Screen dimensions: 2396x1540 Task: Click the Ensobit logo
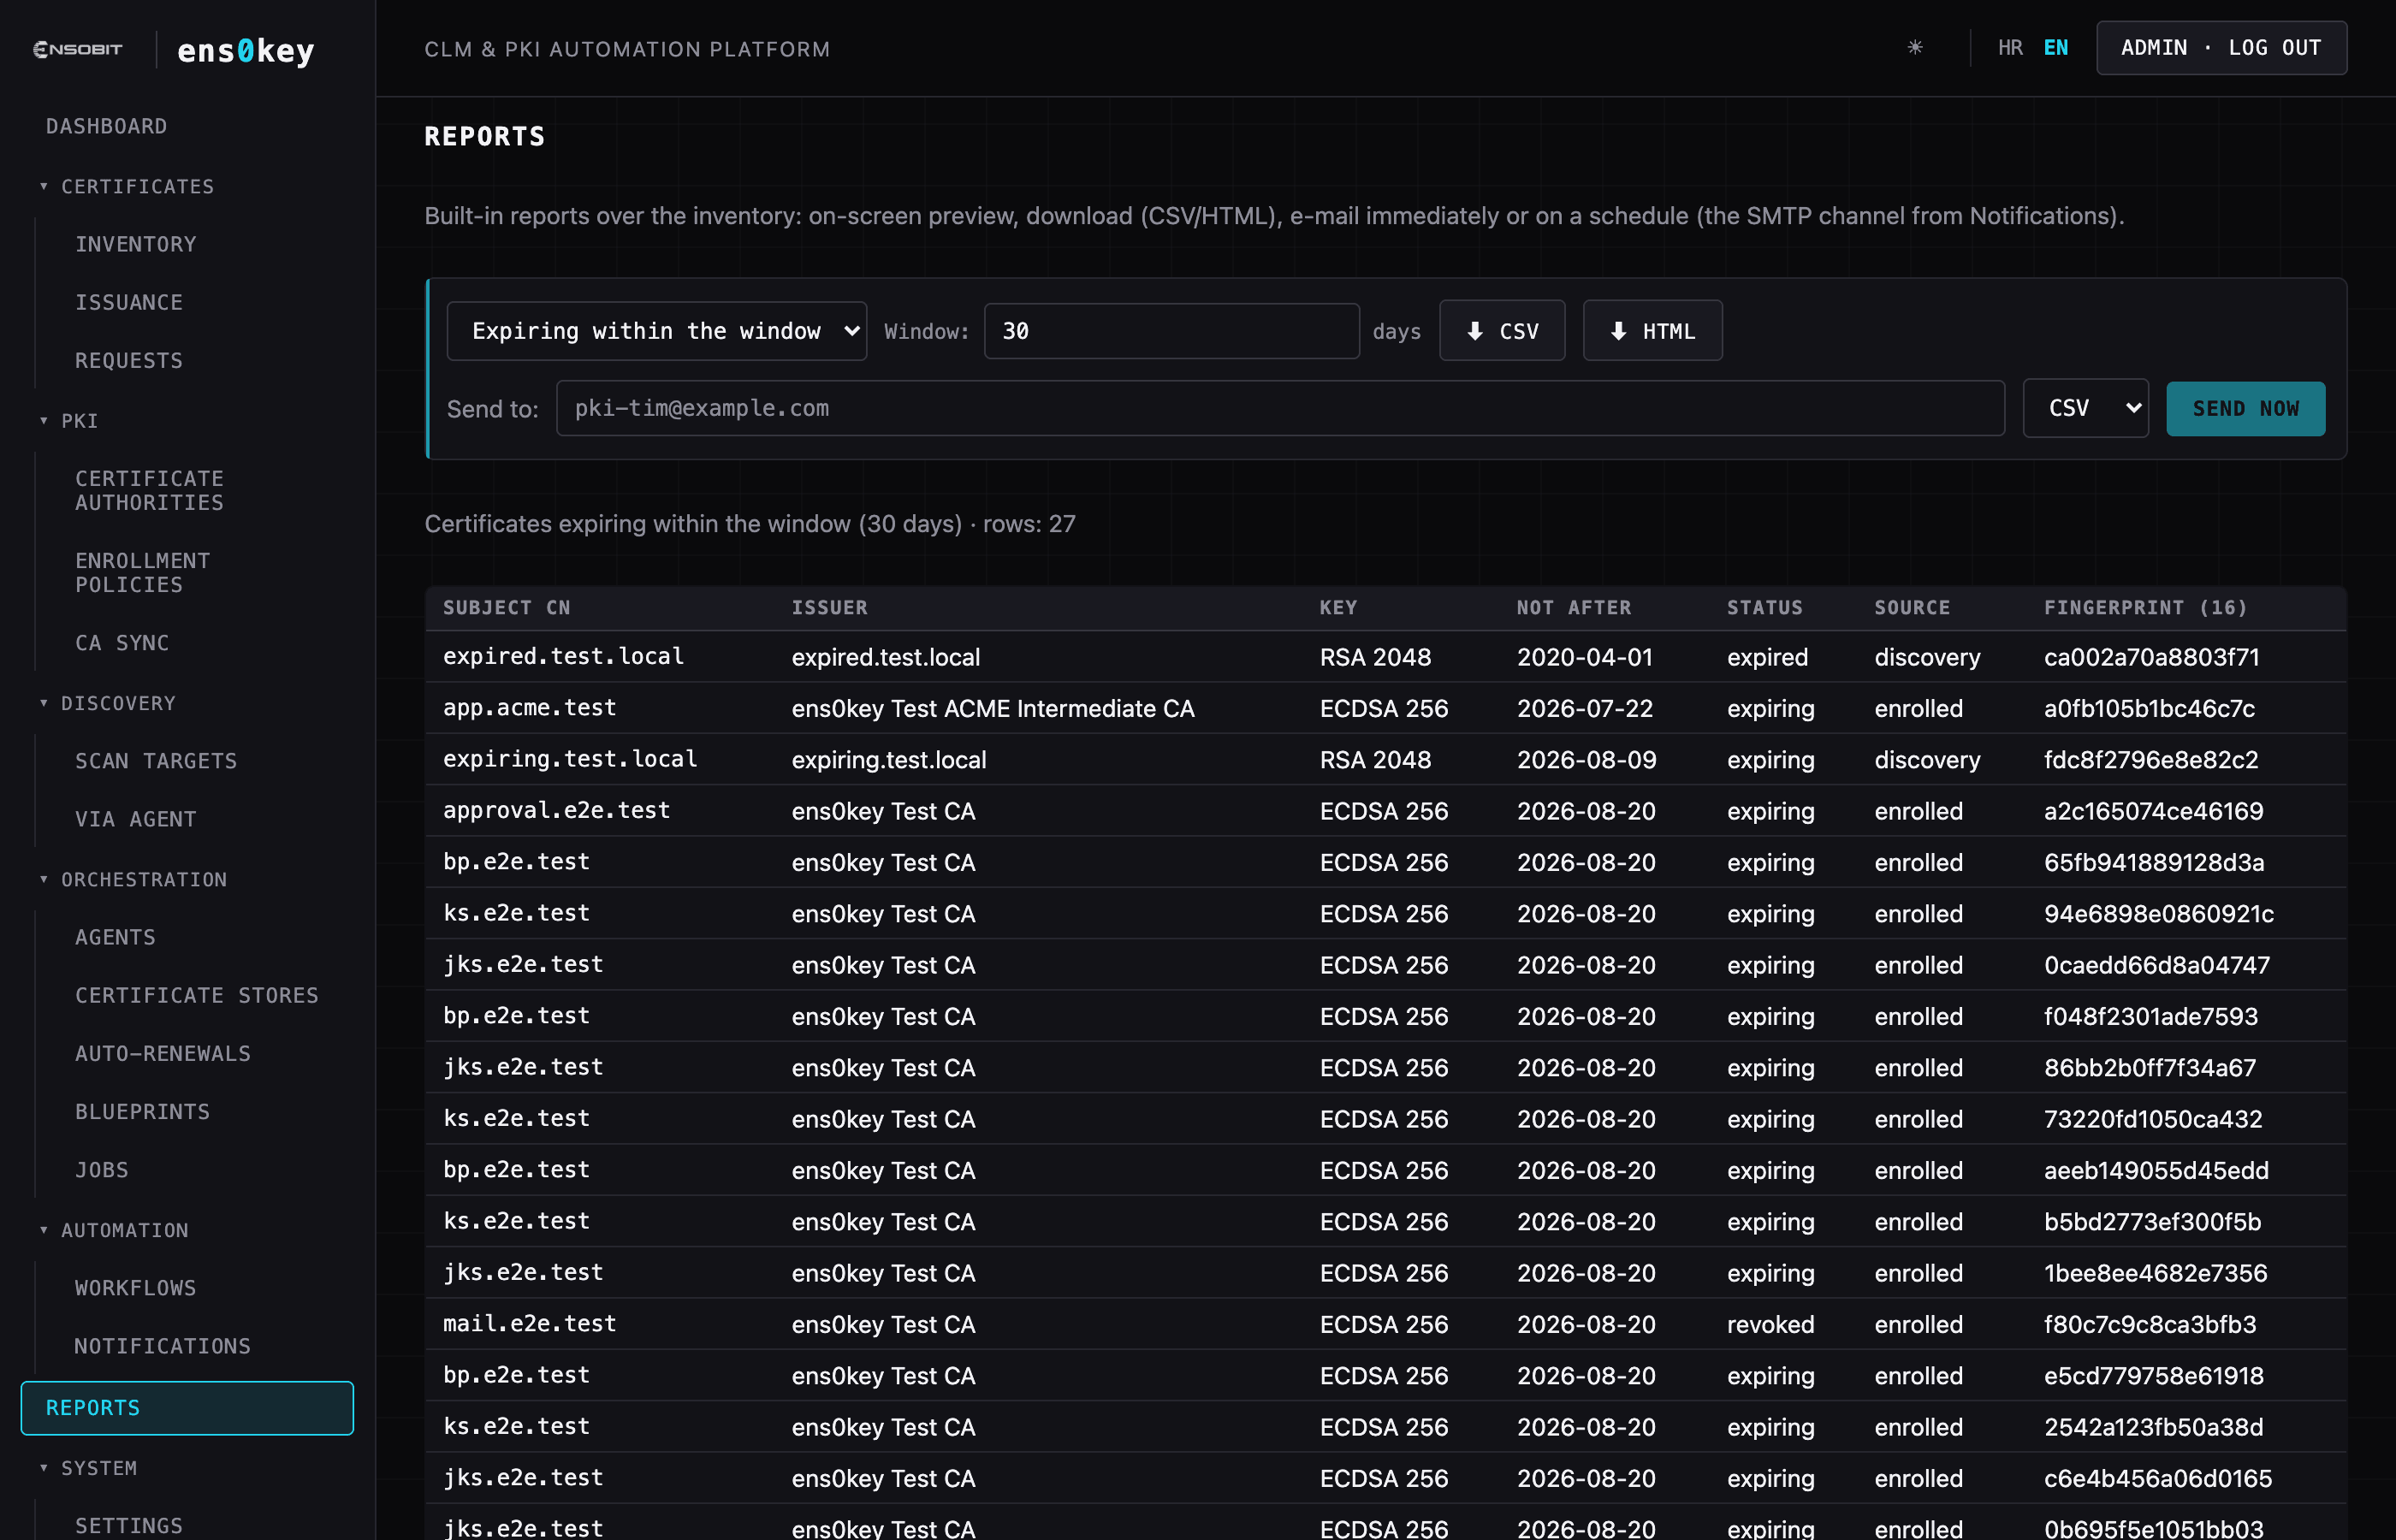coord(78,49)
